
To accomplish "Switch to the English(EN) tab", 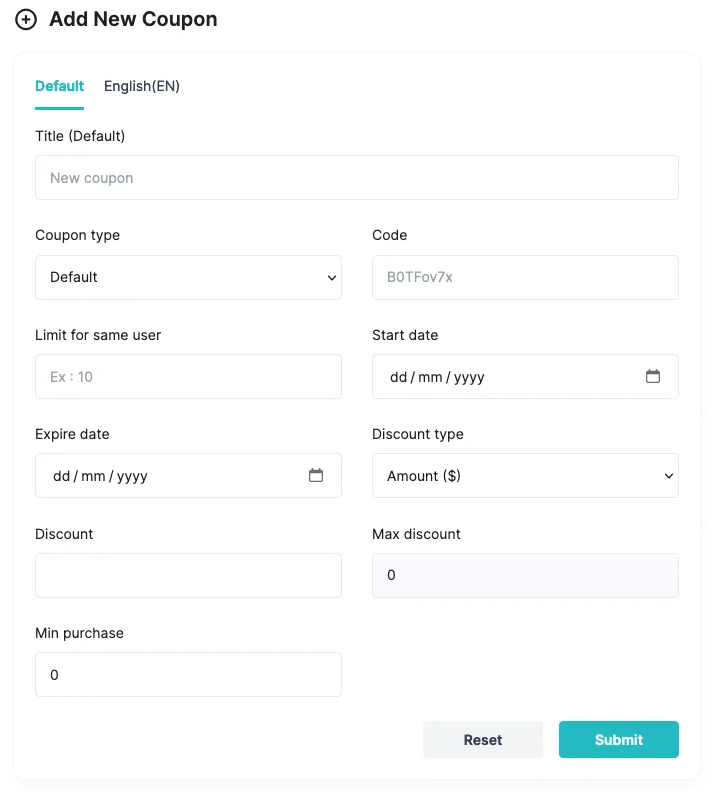I will point(142,86).
